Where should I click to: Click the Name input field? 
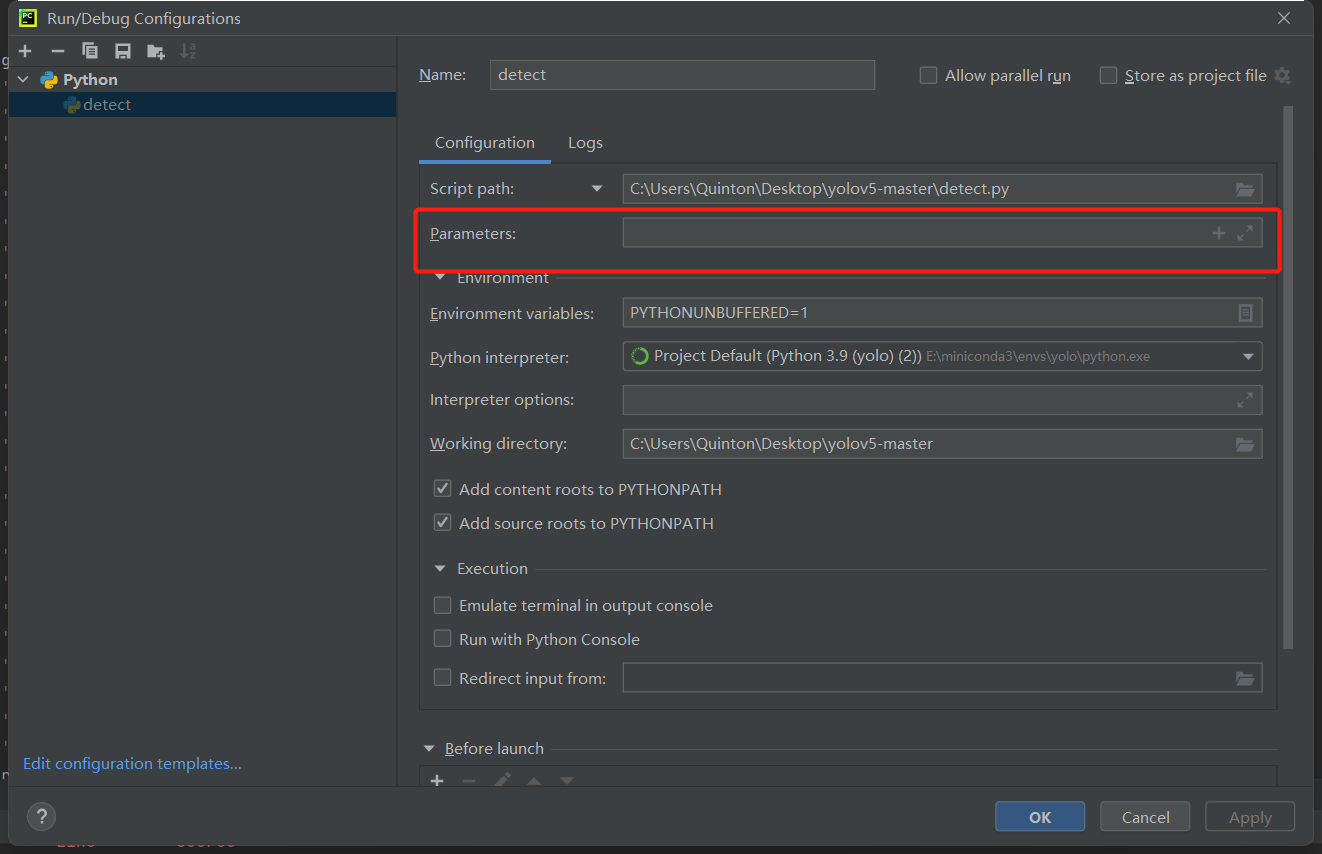[682, 75]
